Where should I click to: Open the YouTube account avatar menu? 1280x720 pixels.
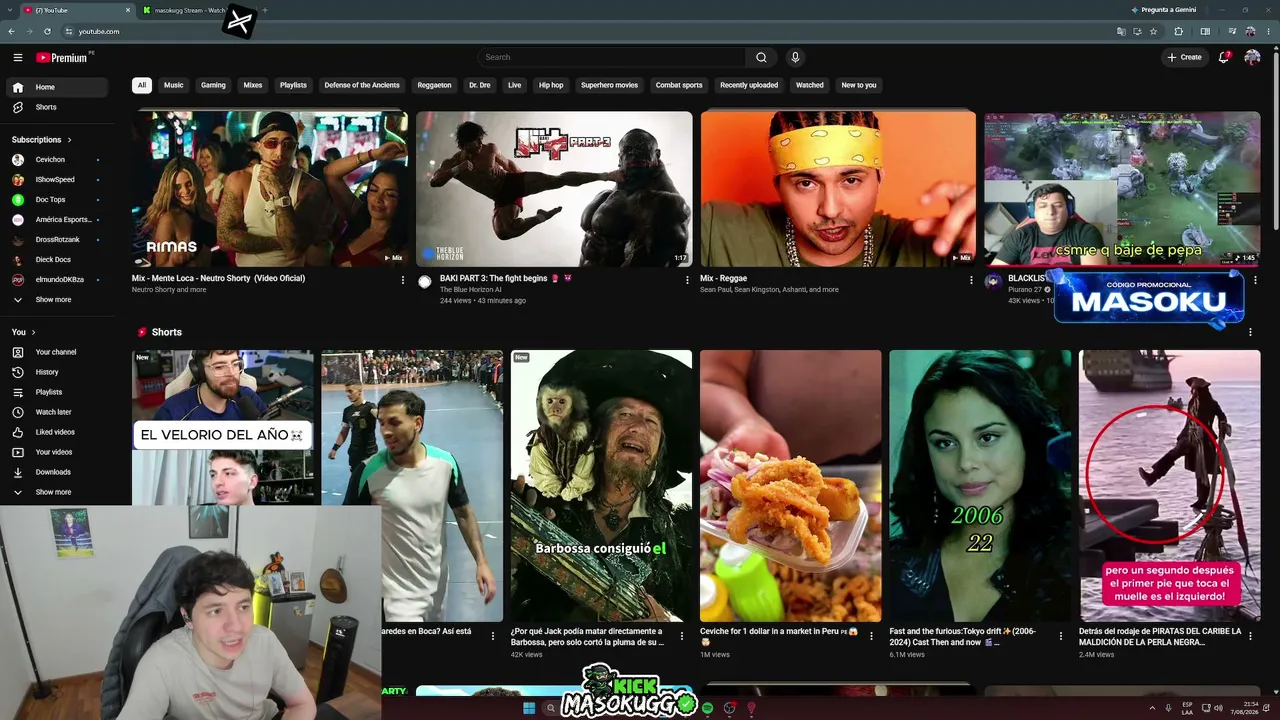click(1252, 57)
